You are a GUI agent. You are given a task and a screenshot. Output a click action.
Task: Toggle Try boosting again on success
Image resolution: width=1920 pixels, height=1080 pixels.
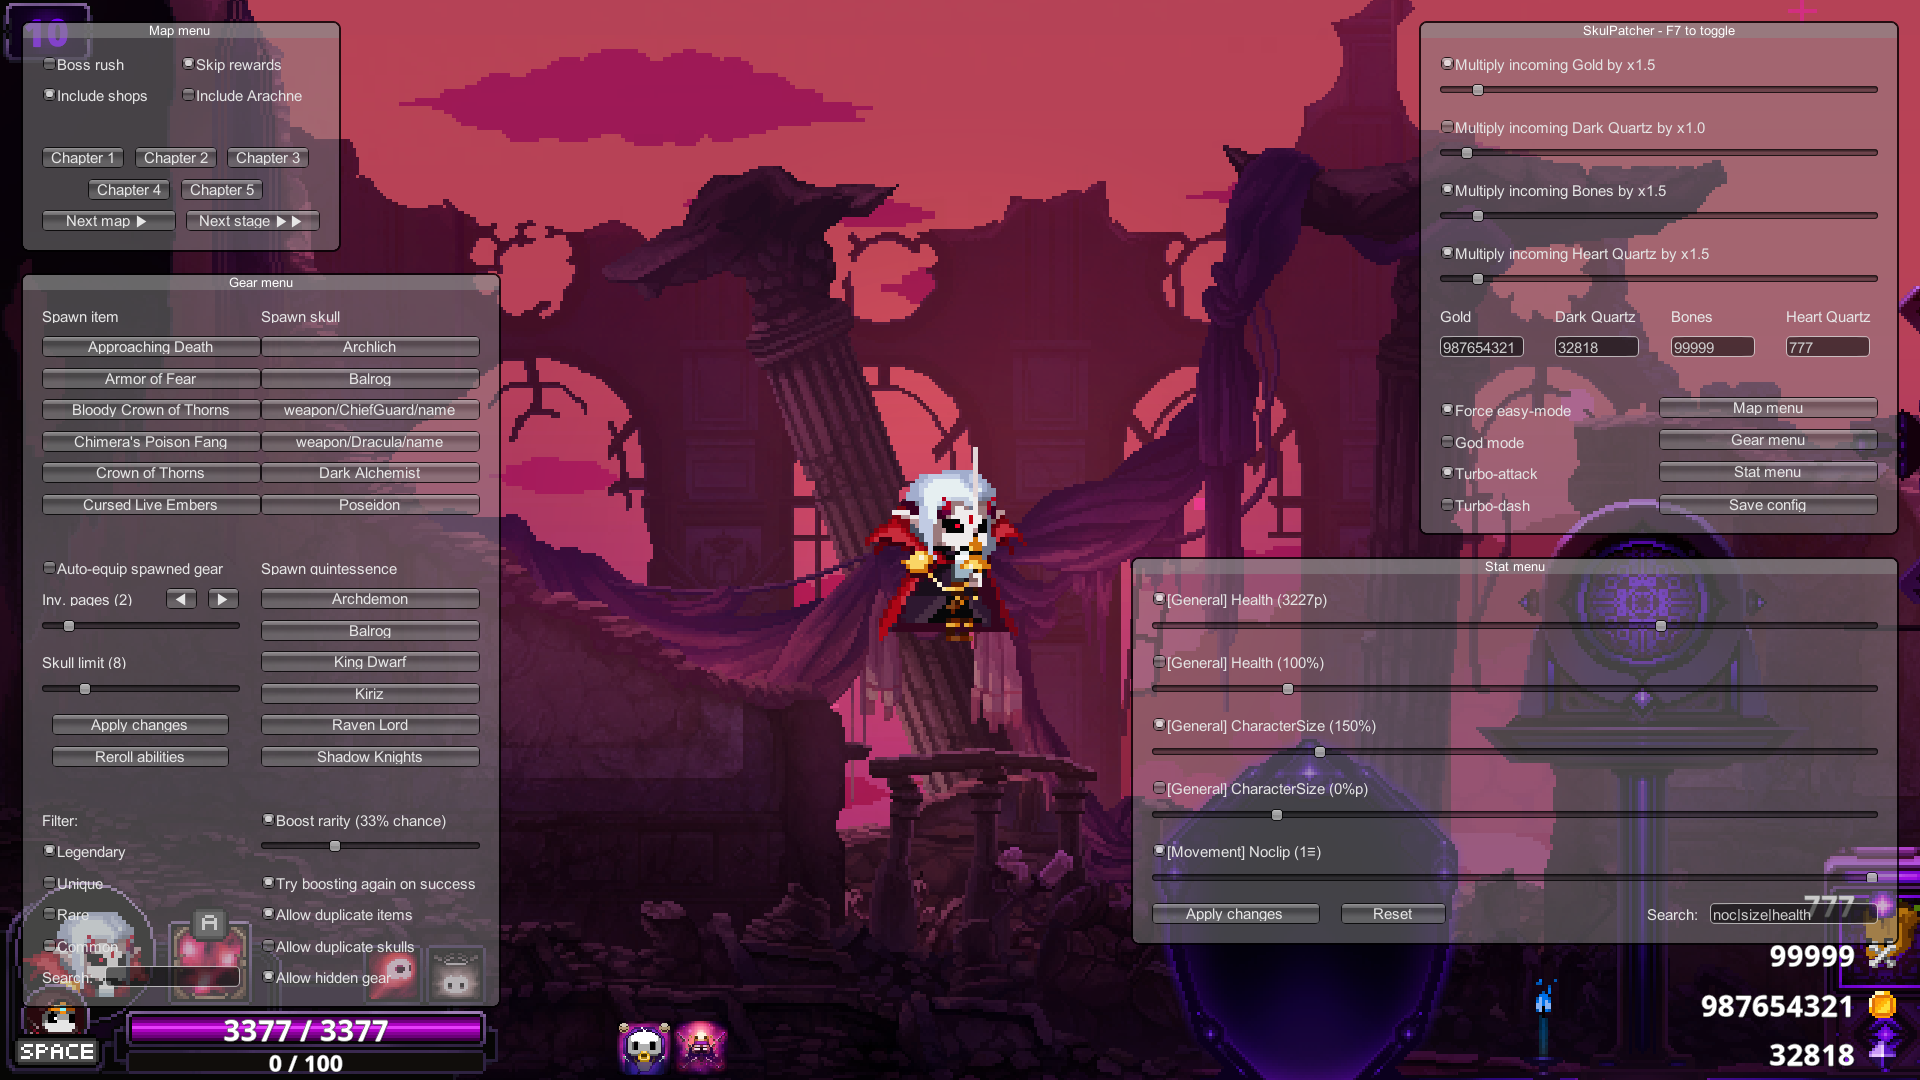tap(268, 883)
